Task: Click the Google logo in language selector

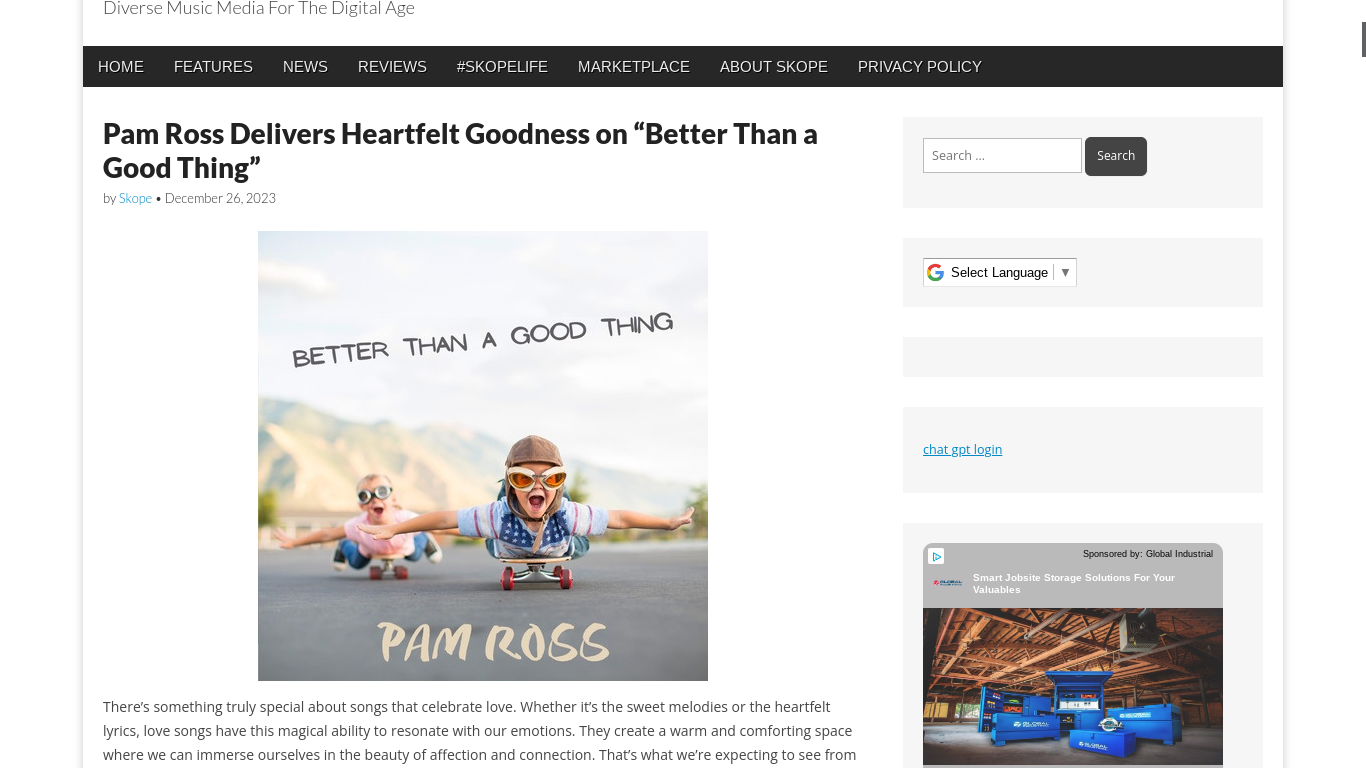Action: tap(935, 272)
